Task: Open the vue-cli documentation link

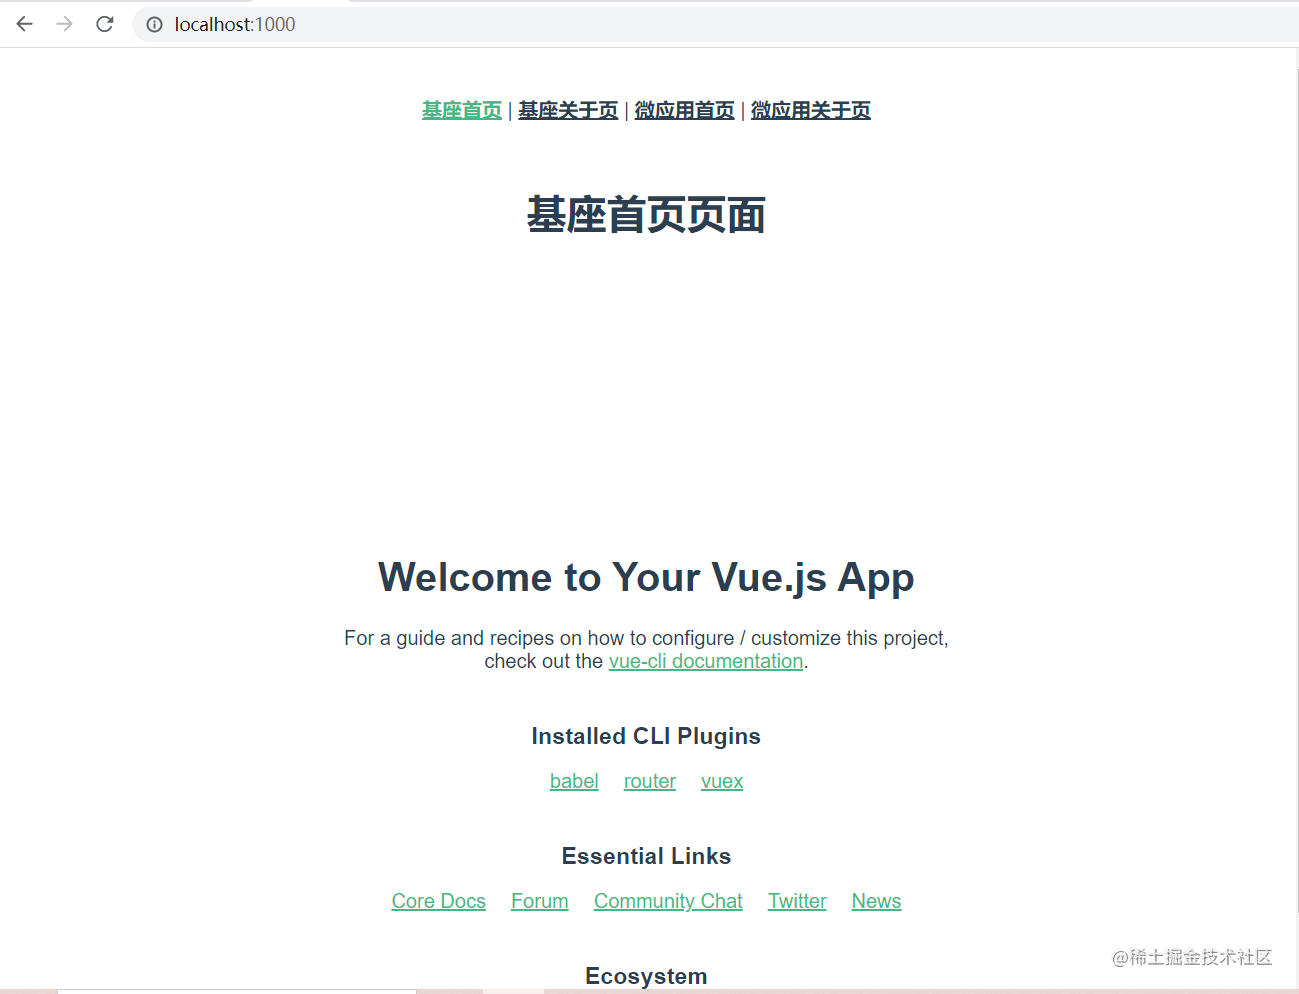Action: (x=706, y=661)
